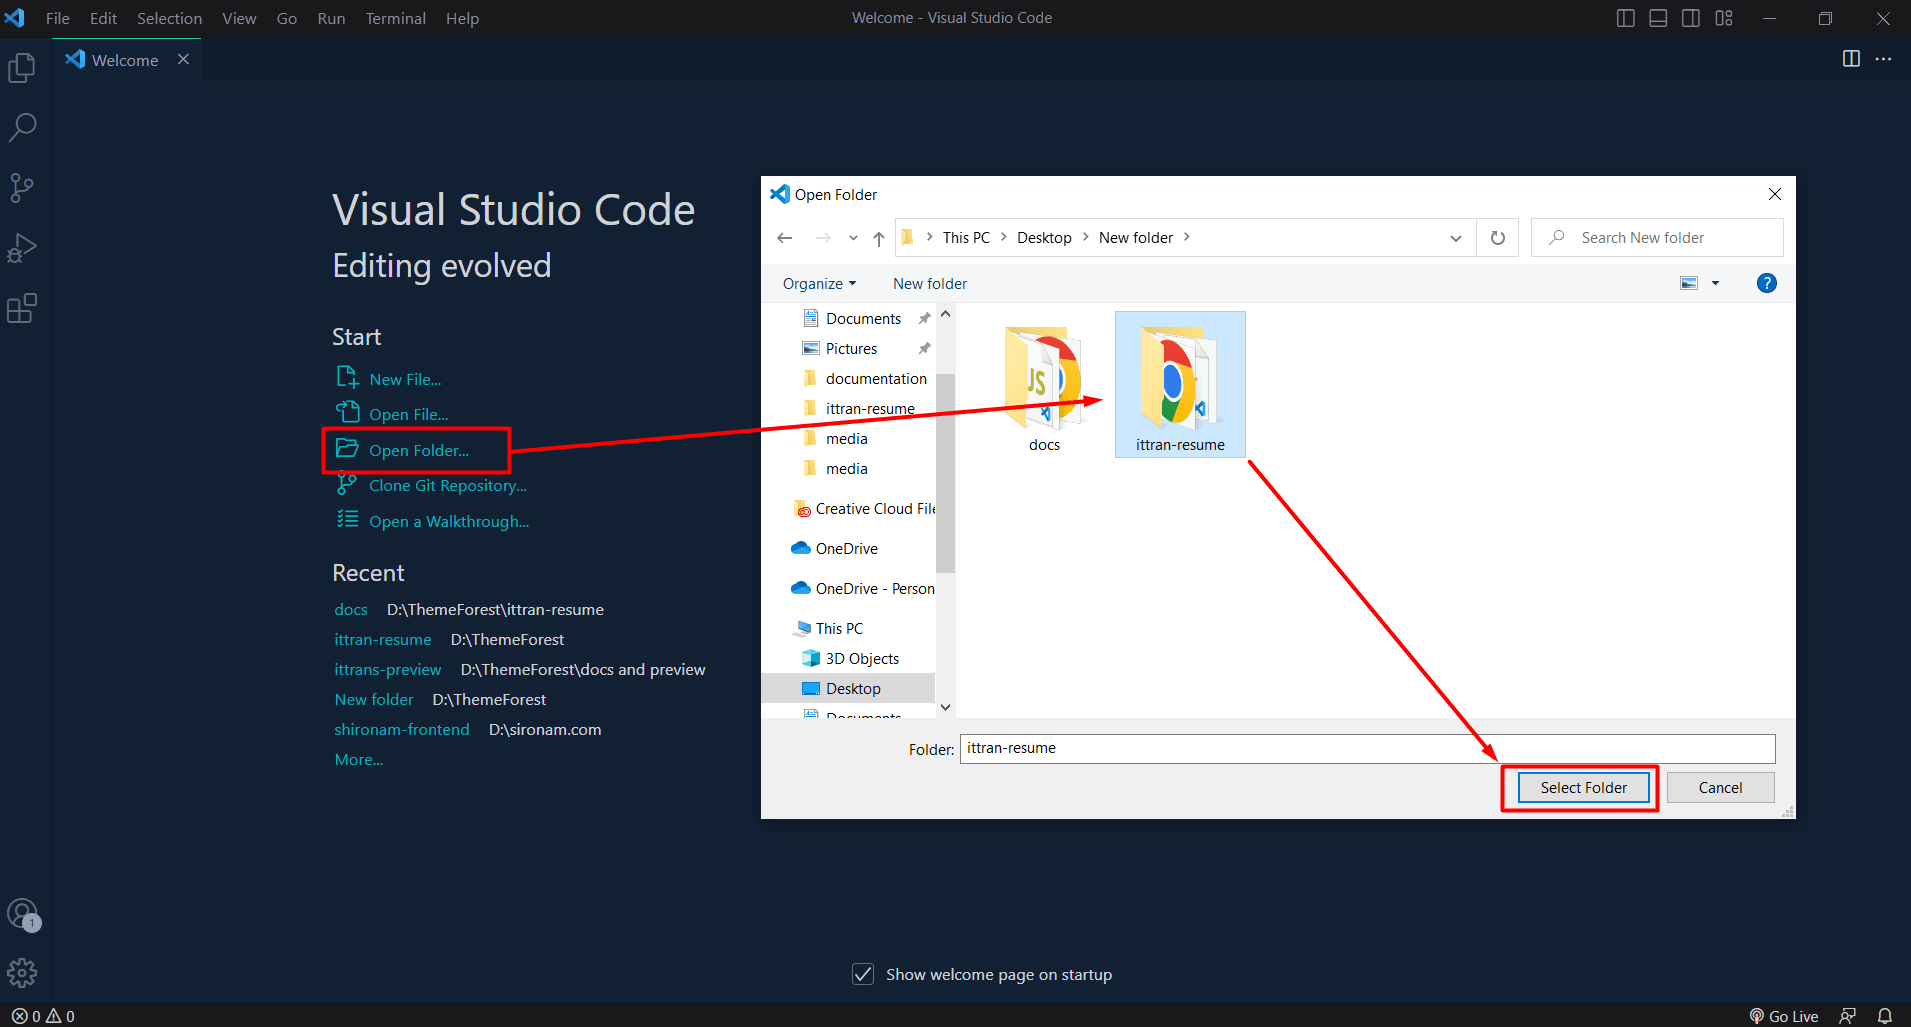
Task: Toggle panel layout icon in title bar
Action: pyautogui.click(x=1658, y=18)
